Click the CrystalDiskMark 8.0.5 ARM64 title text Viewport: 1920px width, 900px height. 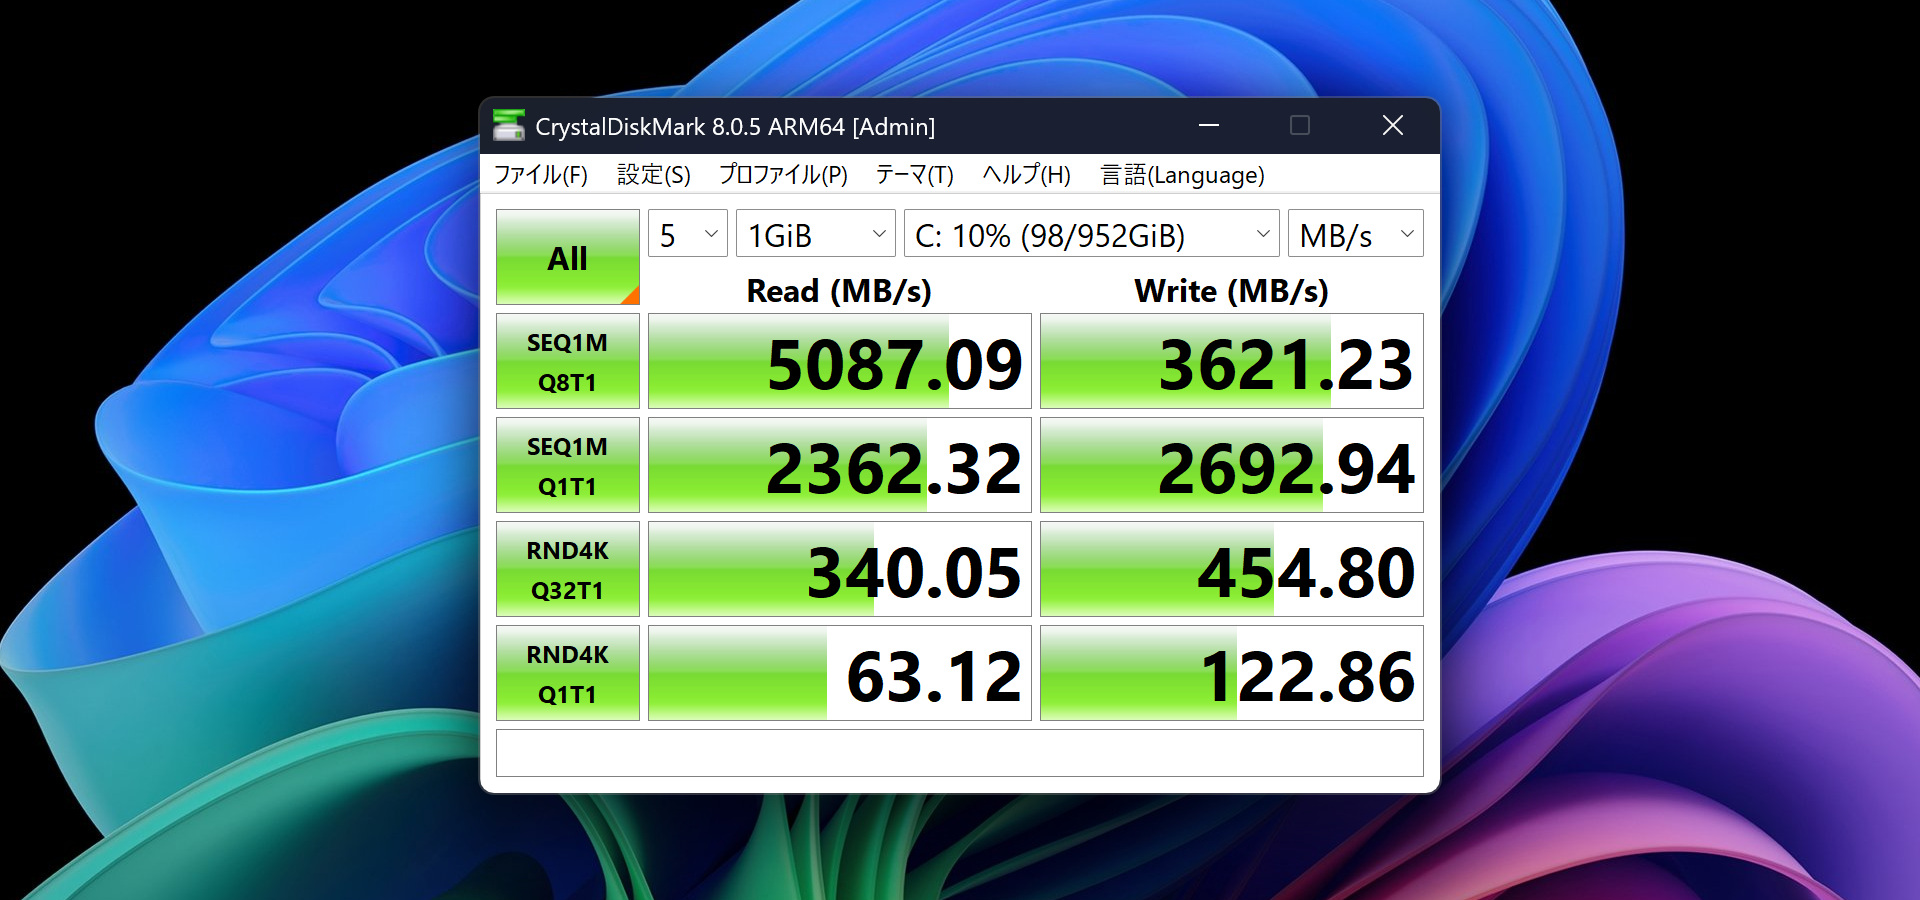point(735,127)
